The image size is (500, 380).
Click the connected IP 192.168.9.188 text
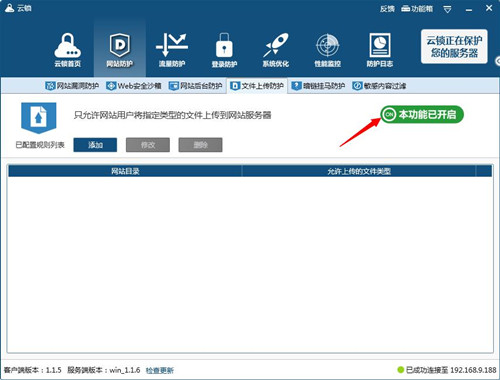[473, 370]
